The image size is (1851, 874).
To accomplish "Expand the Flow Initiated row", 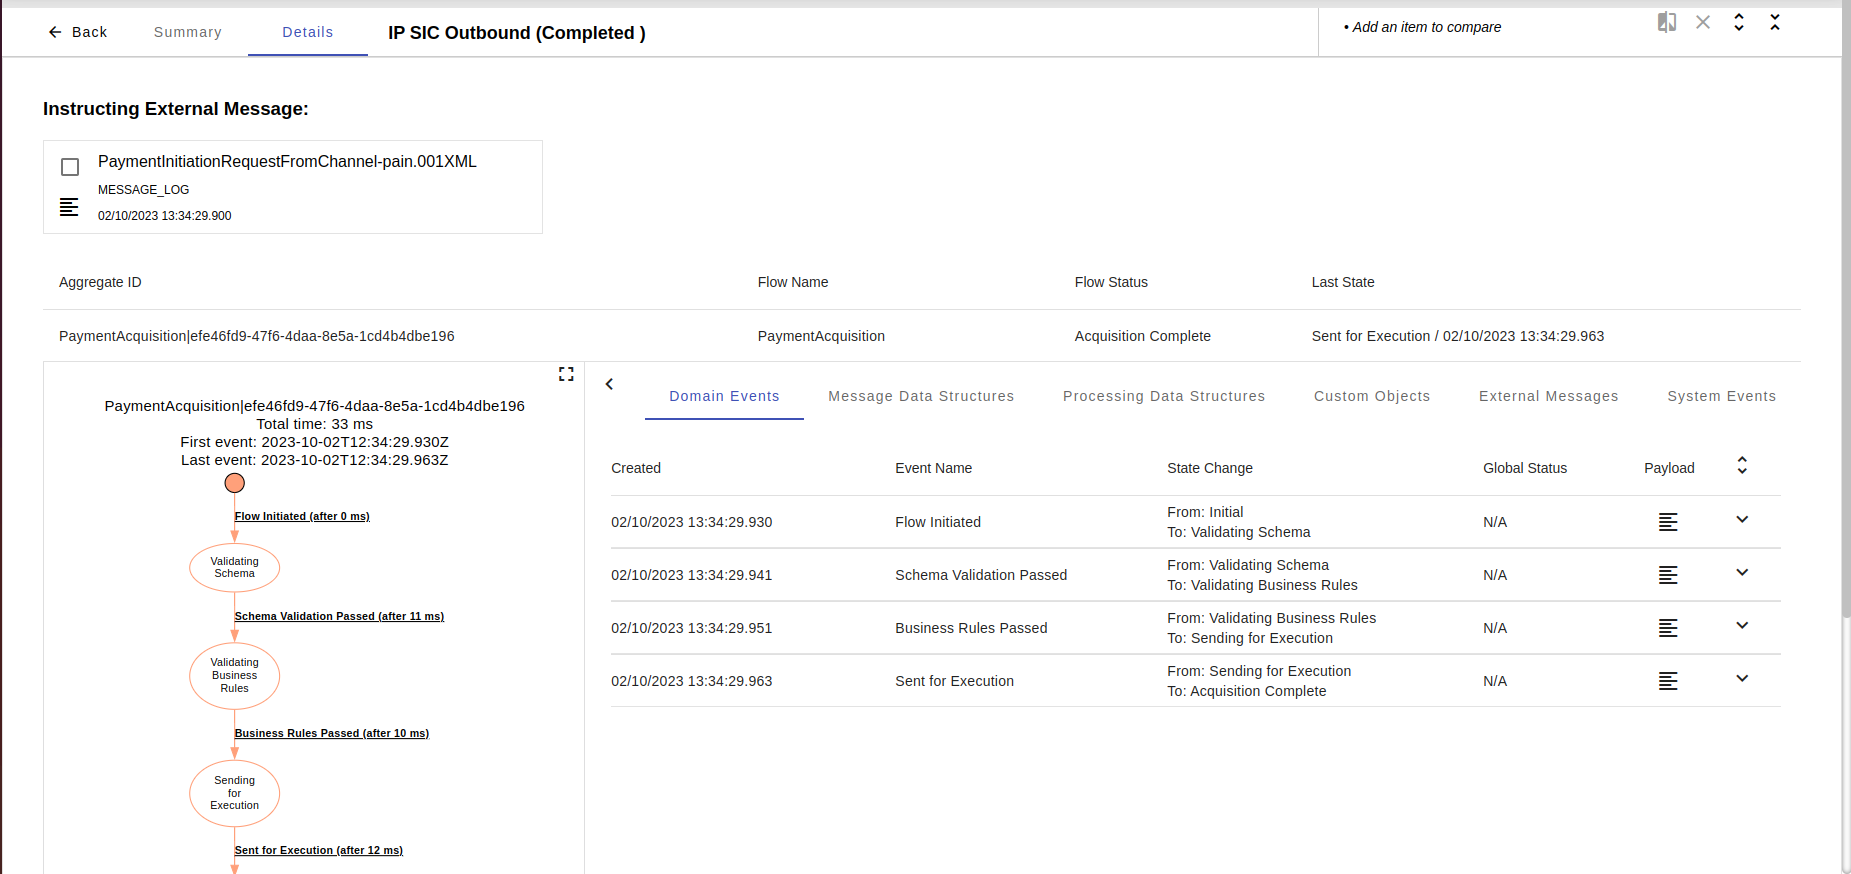I will (x=1742, y=520).
